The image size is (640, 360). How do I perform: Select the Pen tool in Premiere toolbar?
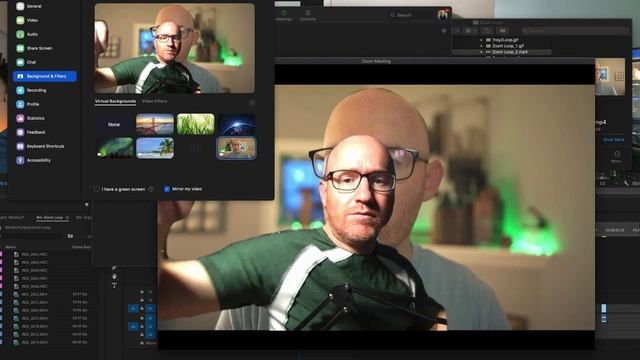pyautogui.click(x=114, y=268)
